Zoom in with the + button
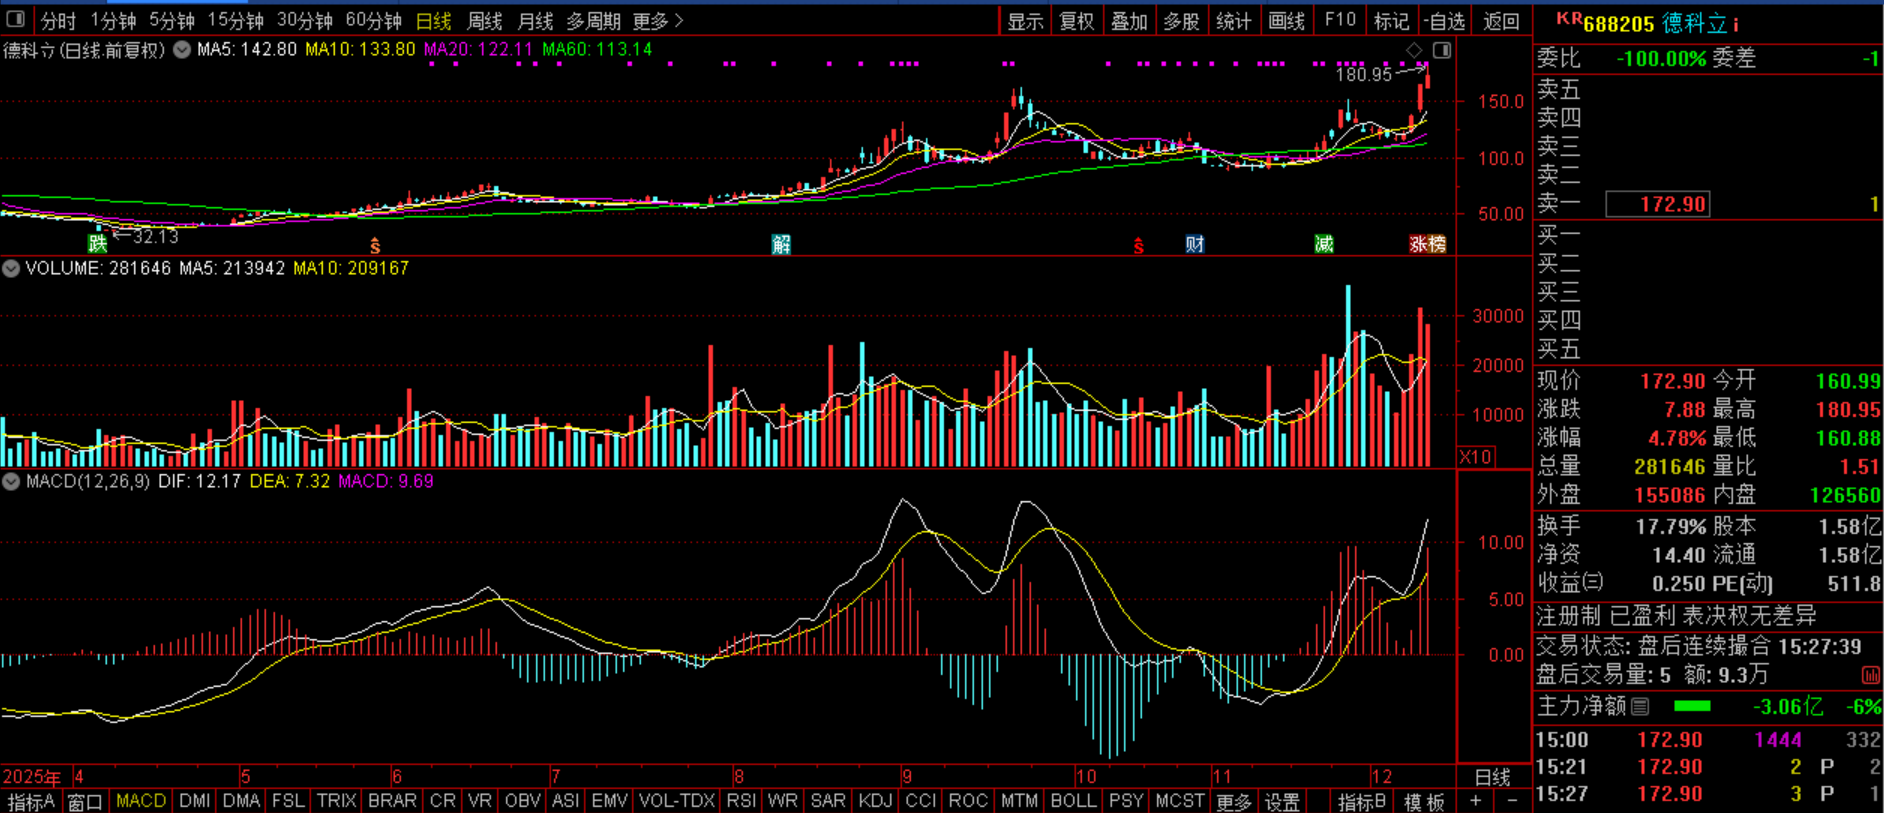1884x813 pixels. click(1476, 802)
